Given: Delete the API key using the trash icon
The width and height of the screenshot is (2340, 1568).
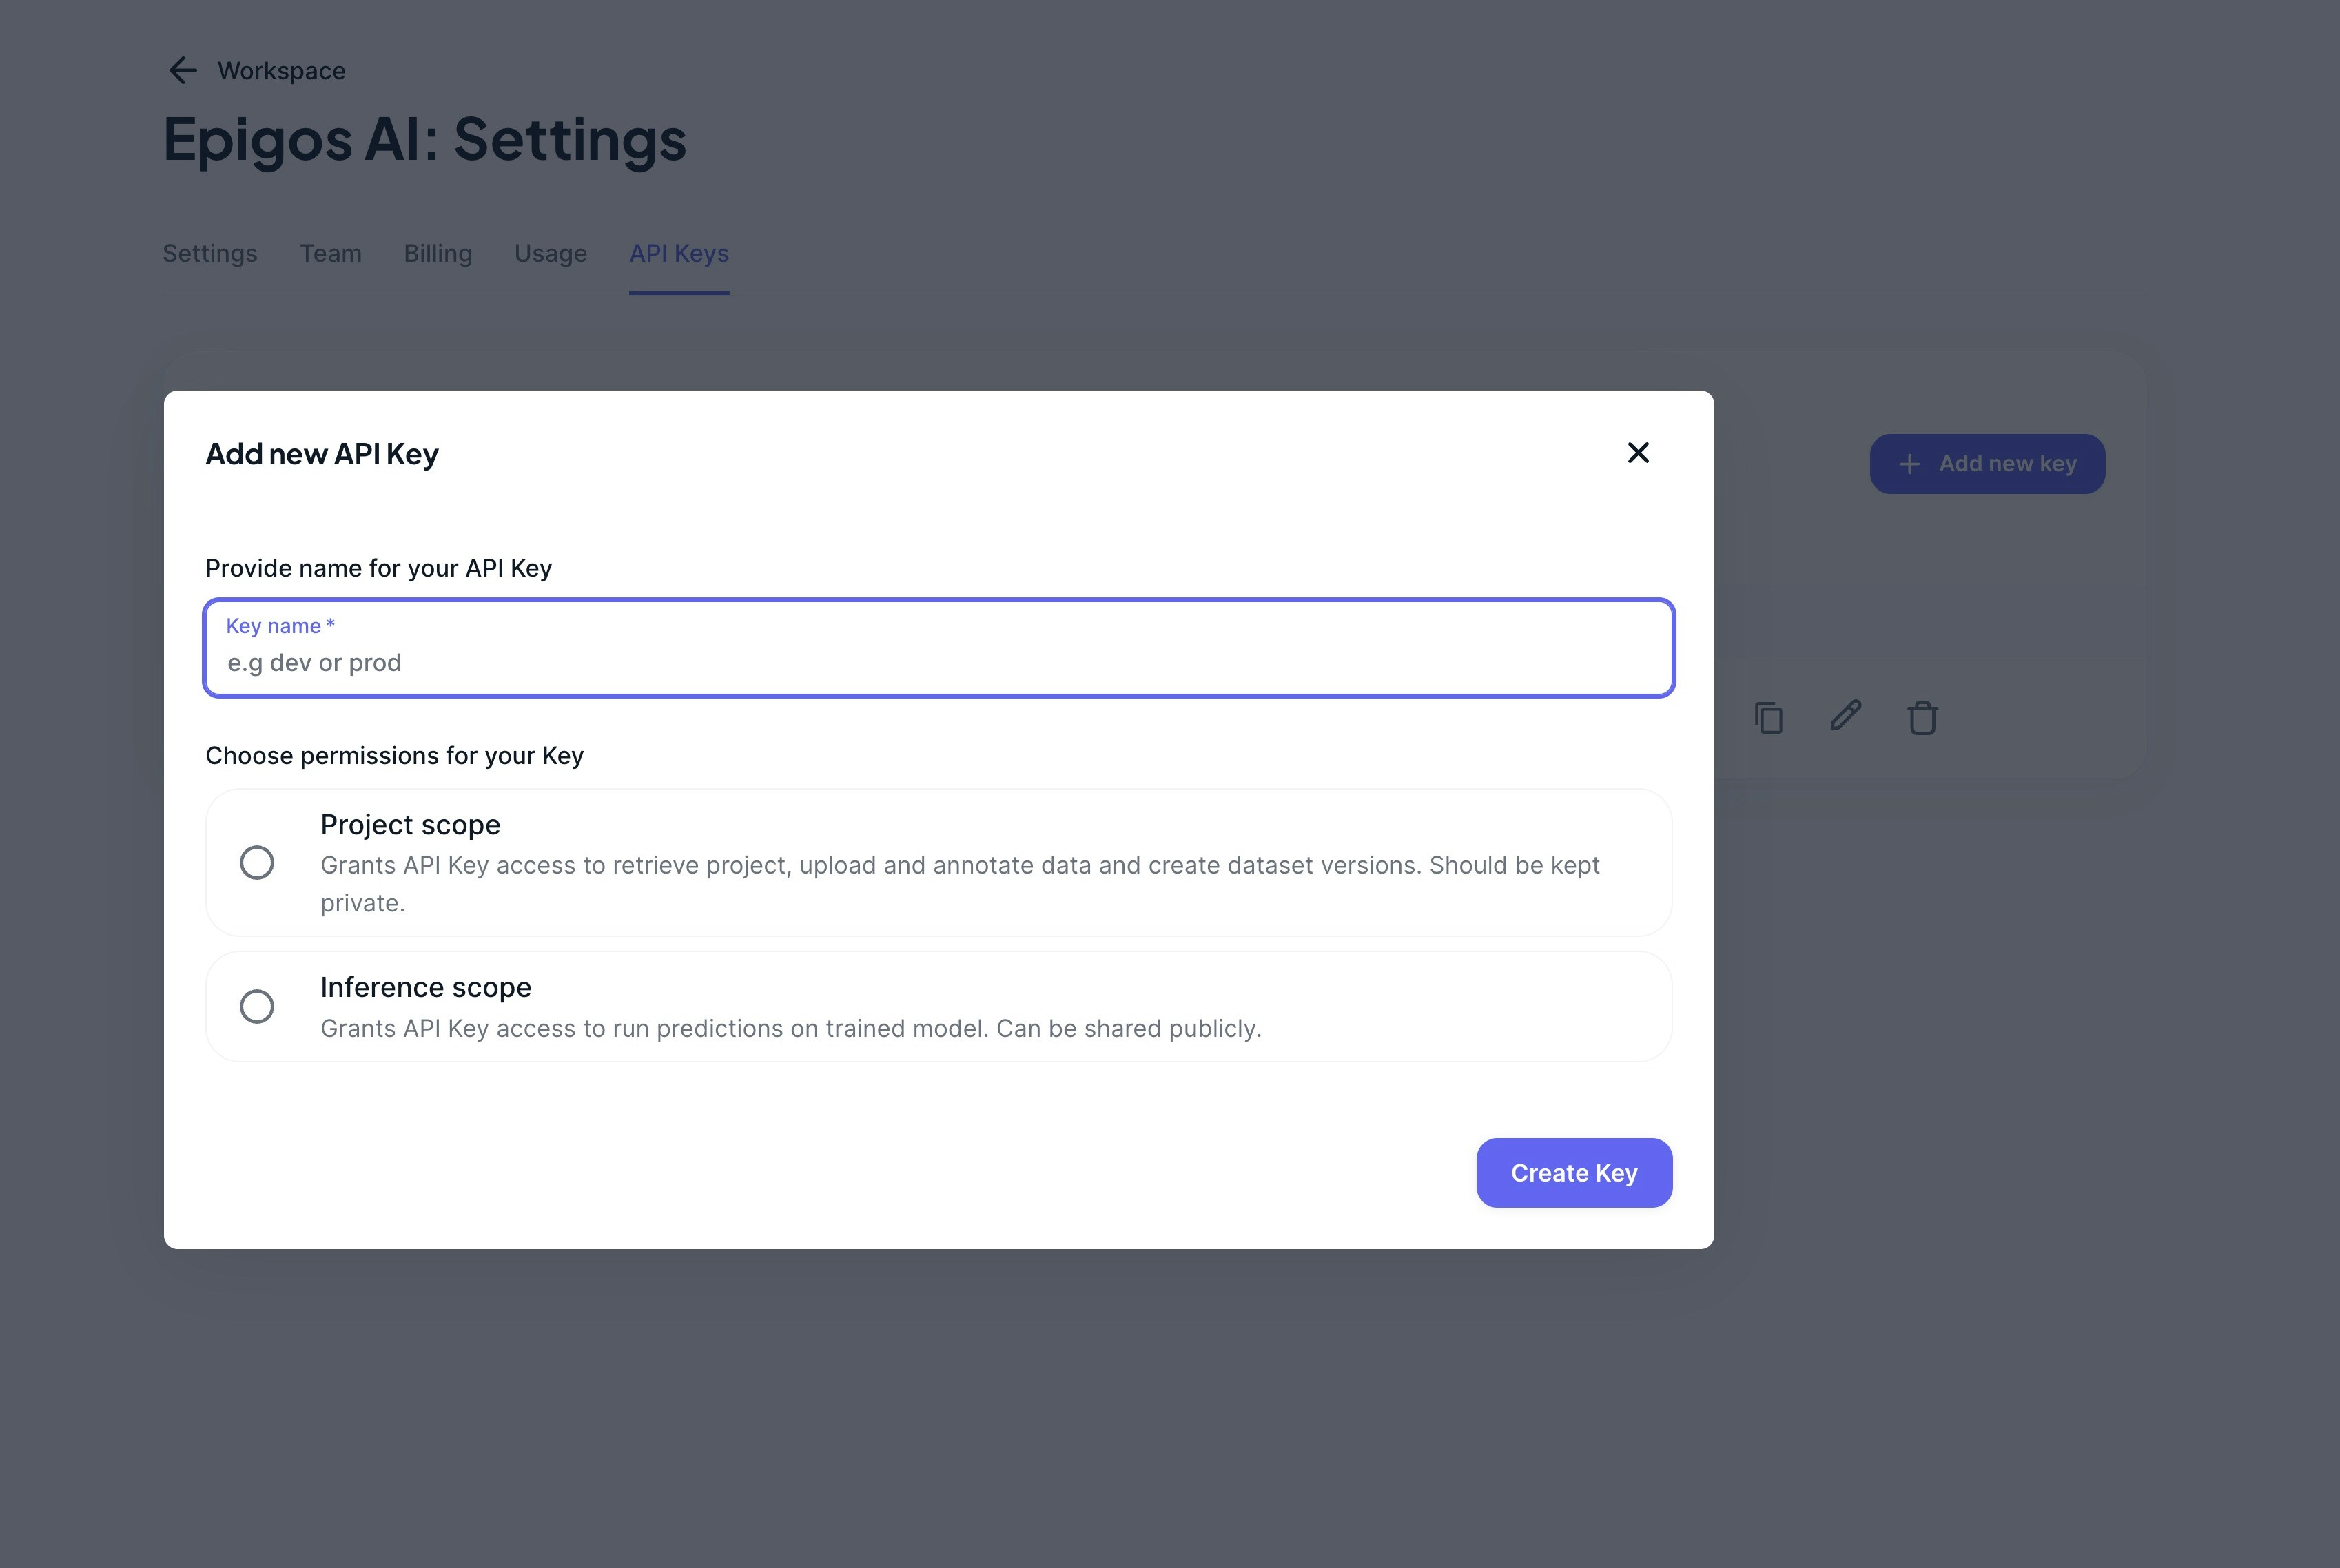Looking at the screenshot, I should coord(1923,717).
